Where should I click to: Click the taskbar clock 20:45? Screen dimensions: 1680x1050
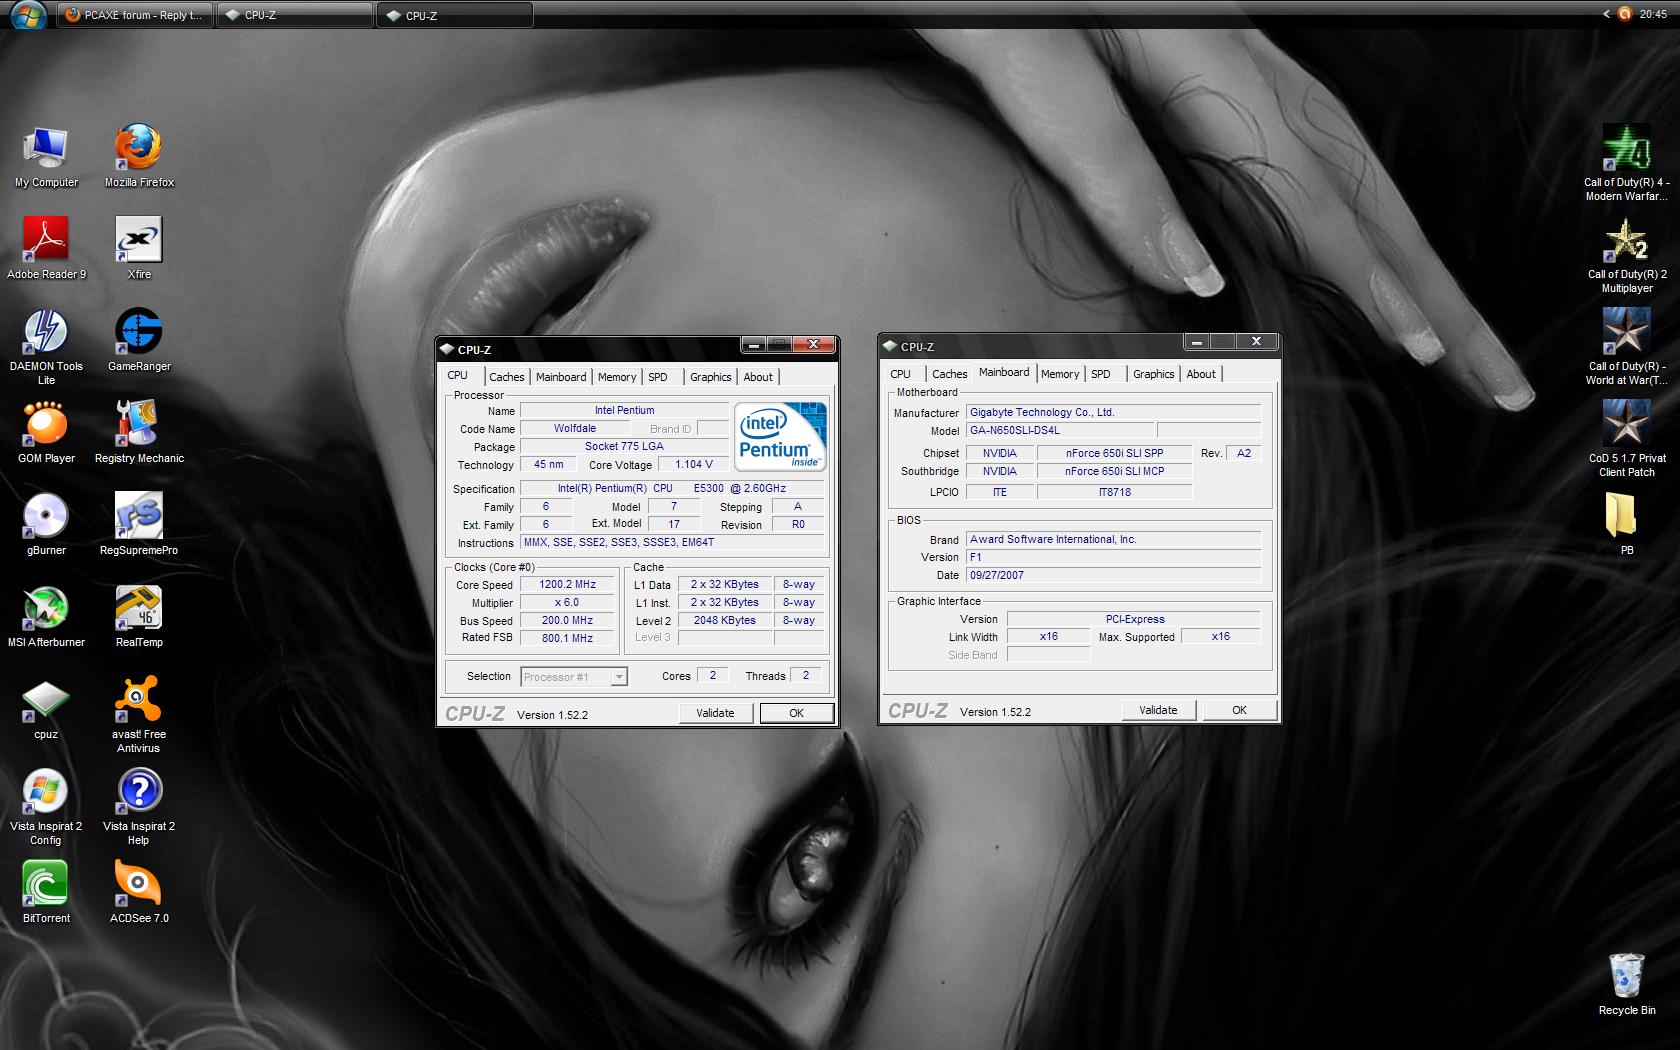pos(1653,14)
